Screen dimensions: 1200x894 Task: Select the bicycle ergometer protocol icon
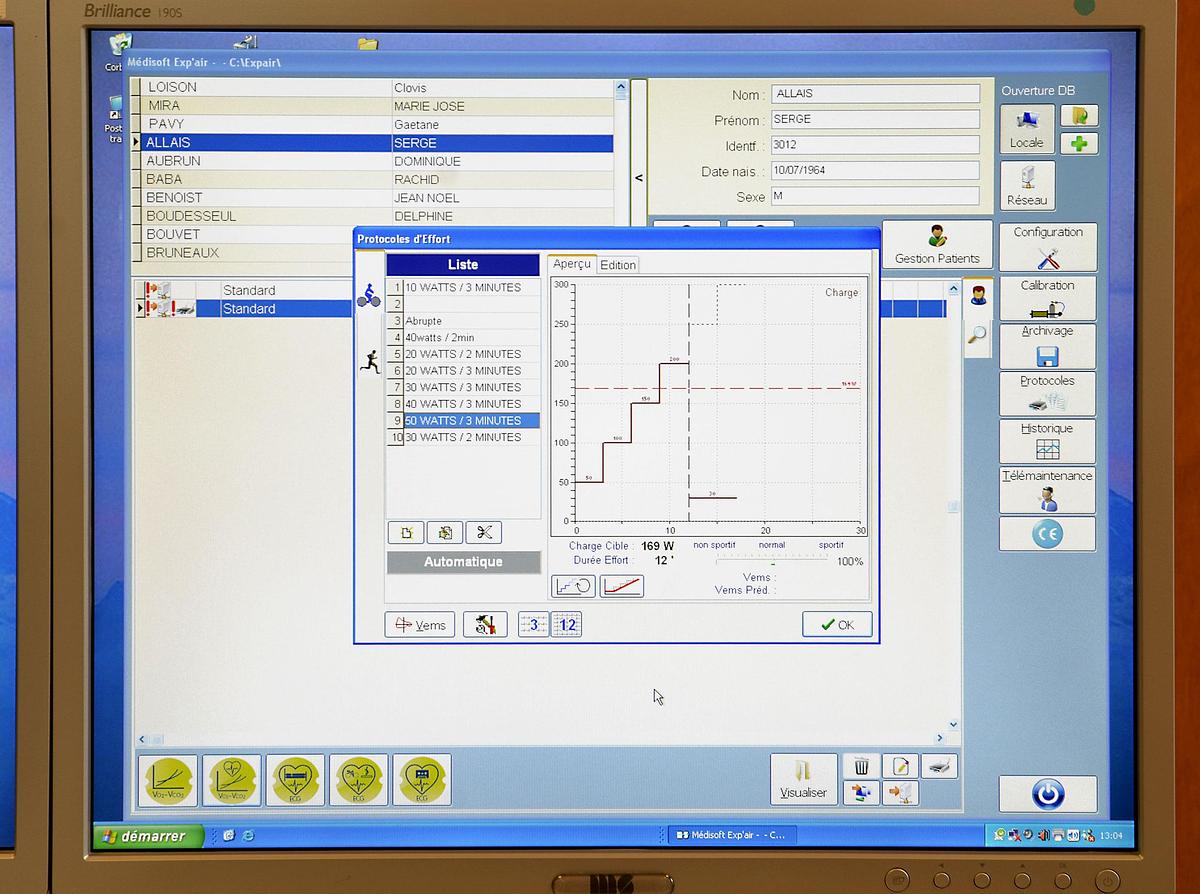[x=369, y=296]
